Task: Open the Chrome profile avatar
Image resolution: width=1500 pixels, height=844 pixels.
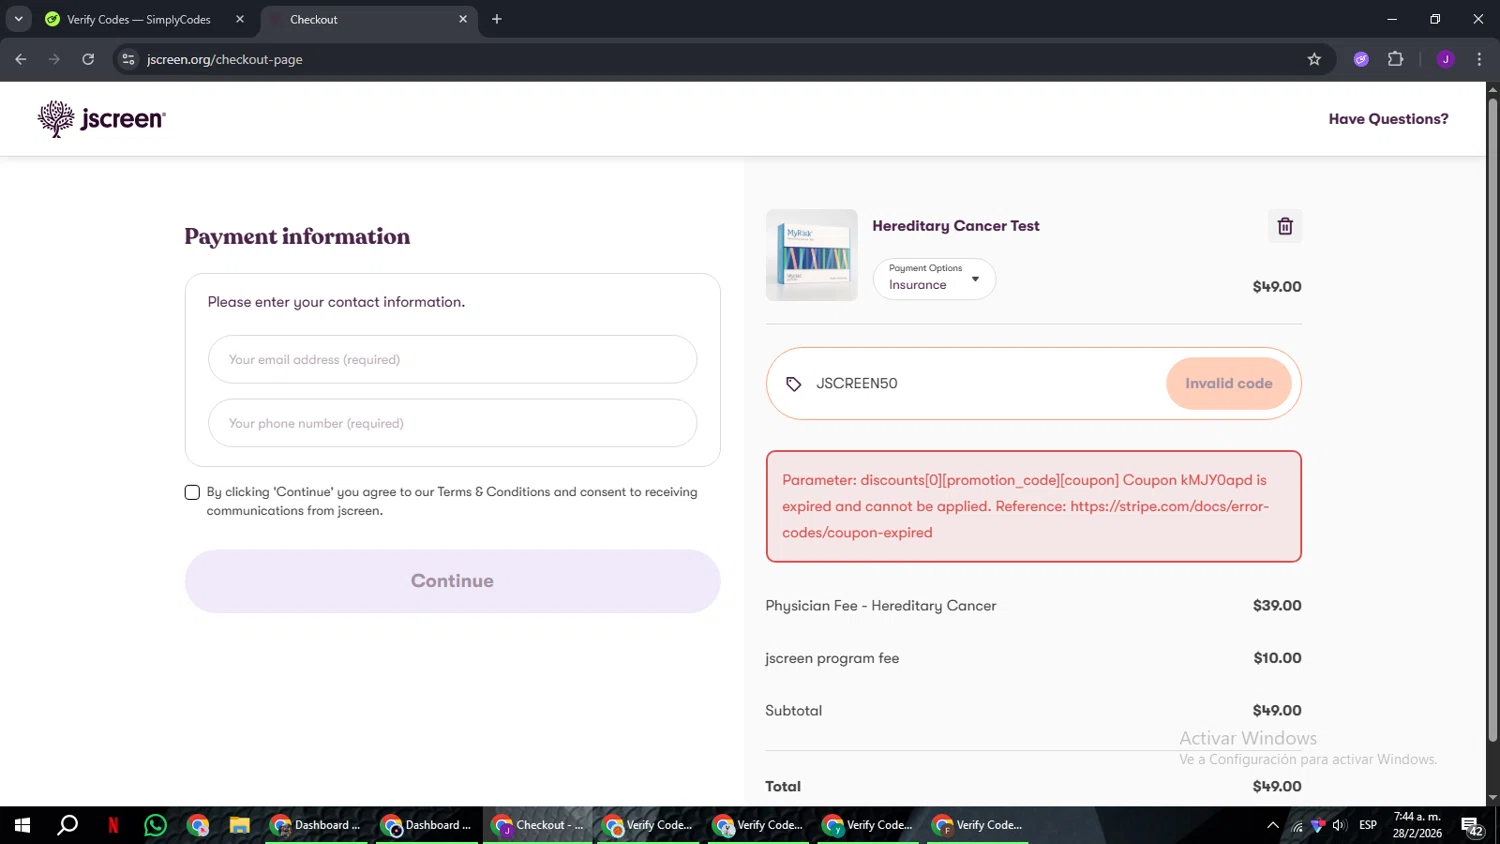Action: 1445,59
